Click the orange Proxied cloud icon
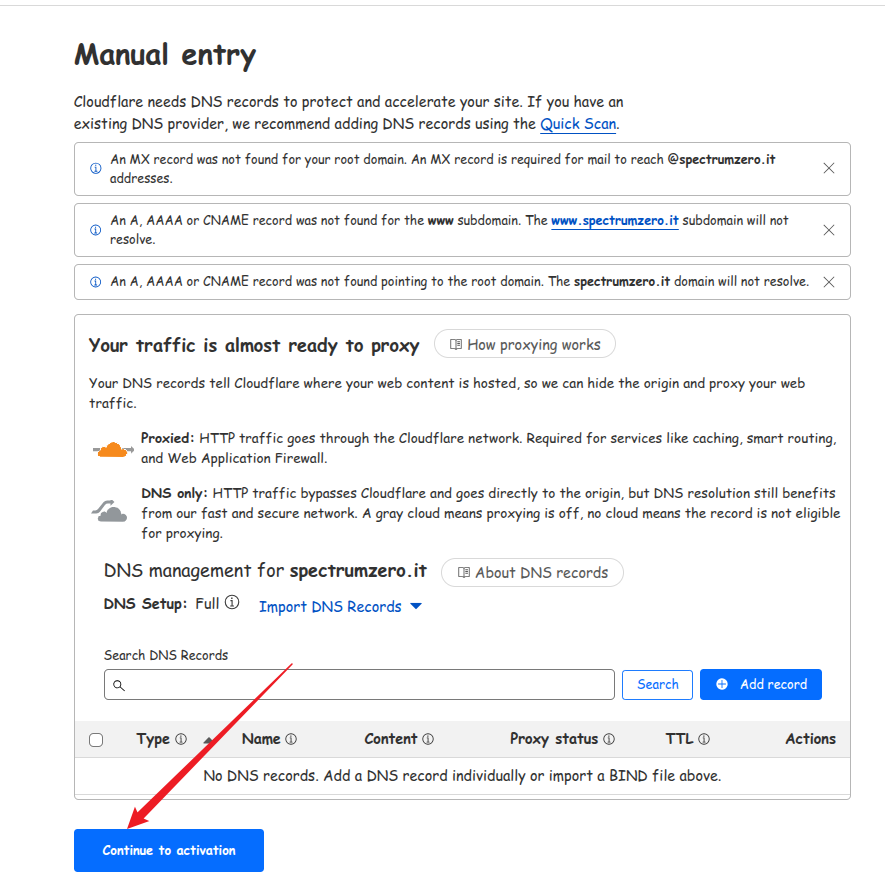 tap(111, 449)
